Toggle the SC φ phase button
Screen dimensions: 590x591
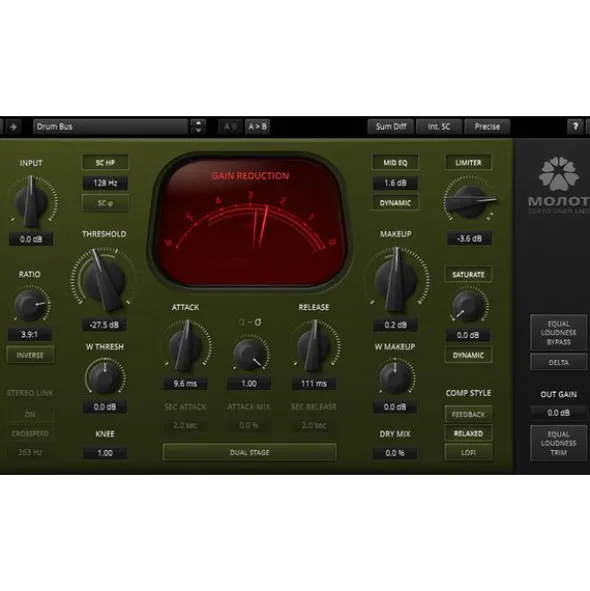(x=105, y=203)
